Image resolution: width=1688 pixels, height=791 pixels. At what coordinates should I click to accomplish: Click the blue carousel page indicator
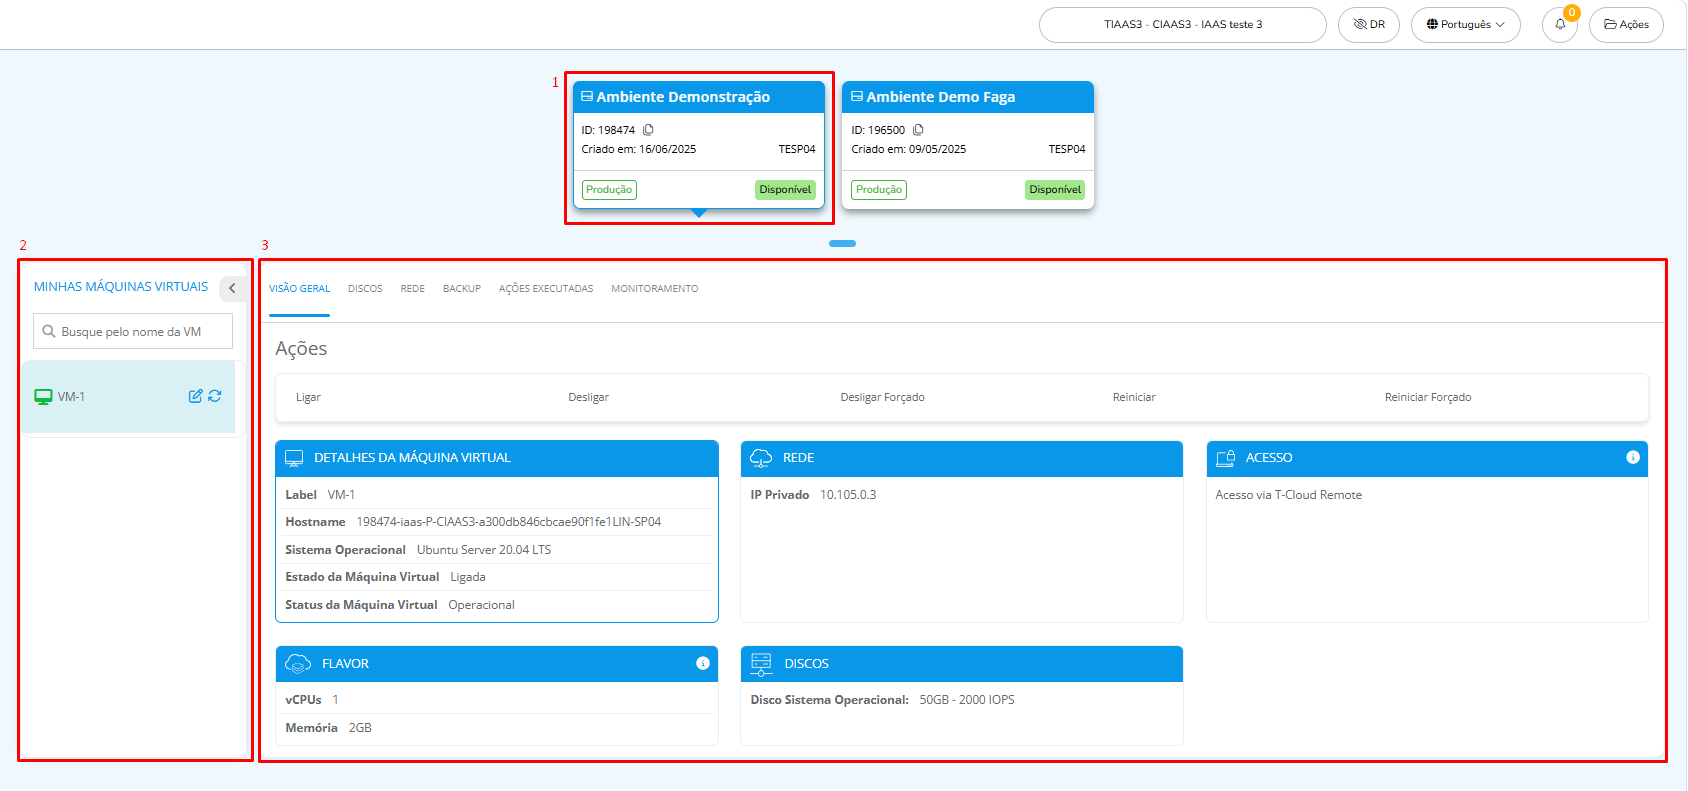click(x=842, y=243)
